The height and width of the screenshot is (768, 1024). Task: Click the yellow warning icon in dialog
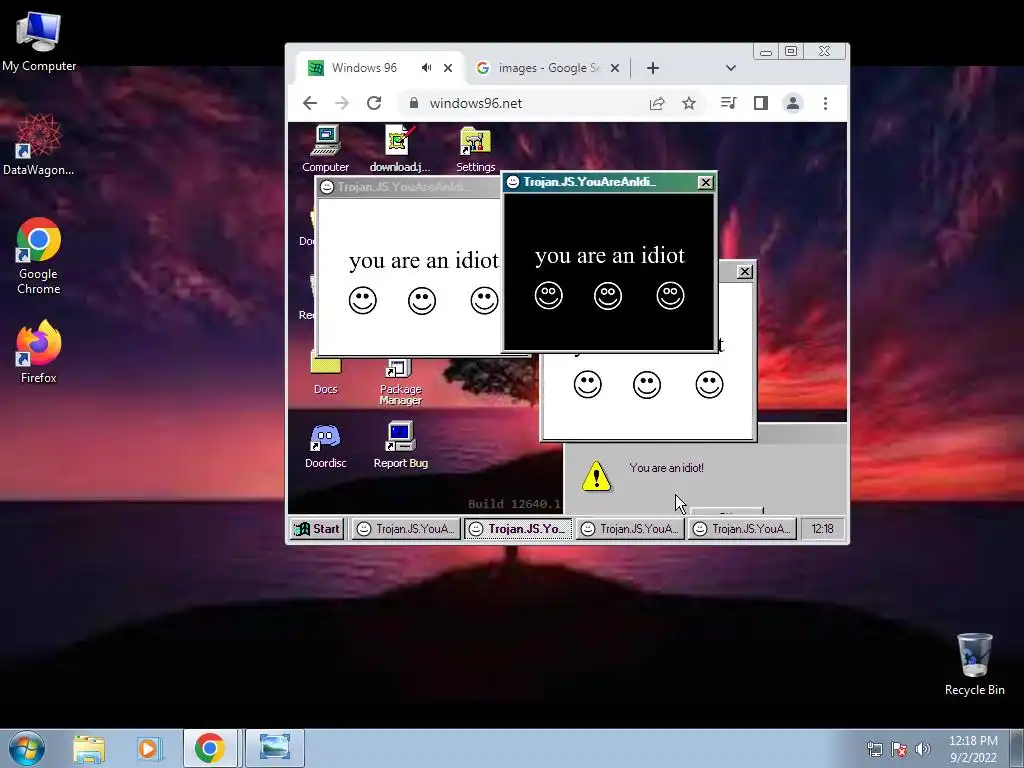pyautogui.click(x=596, y=475)
